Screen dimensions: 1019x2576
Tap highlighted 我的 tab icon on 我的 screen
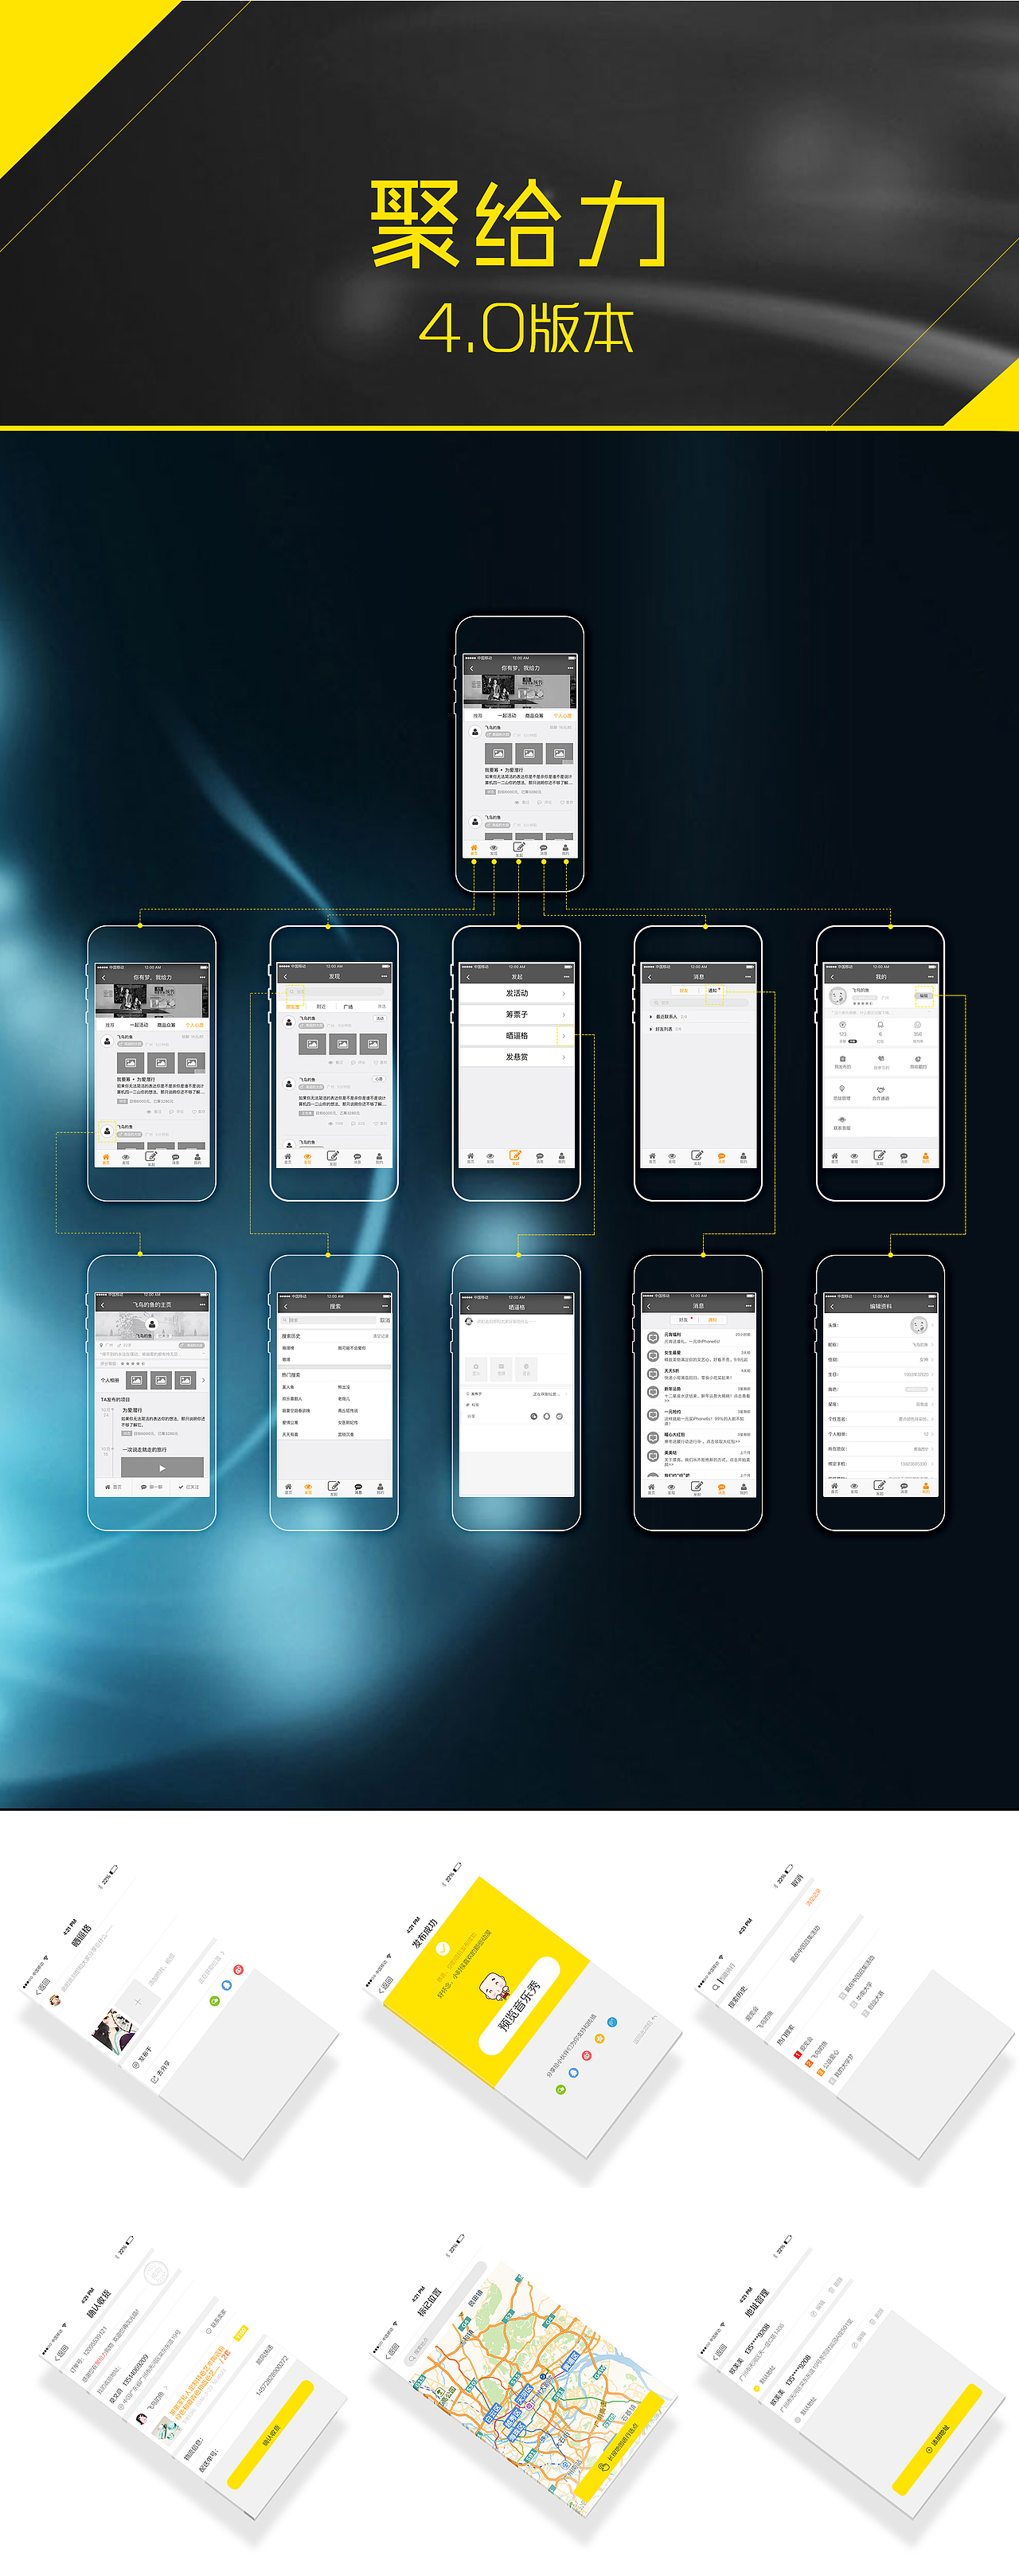point(925,1158)
